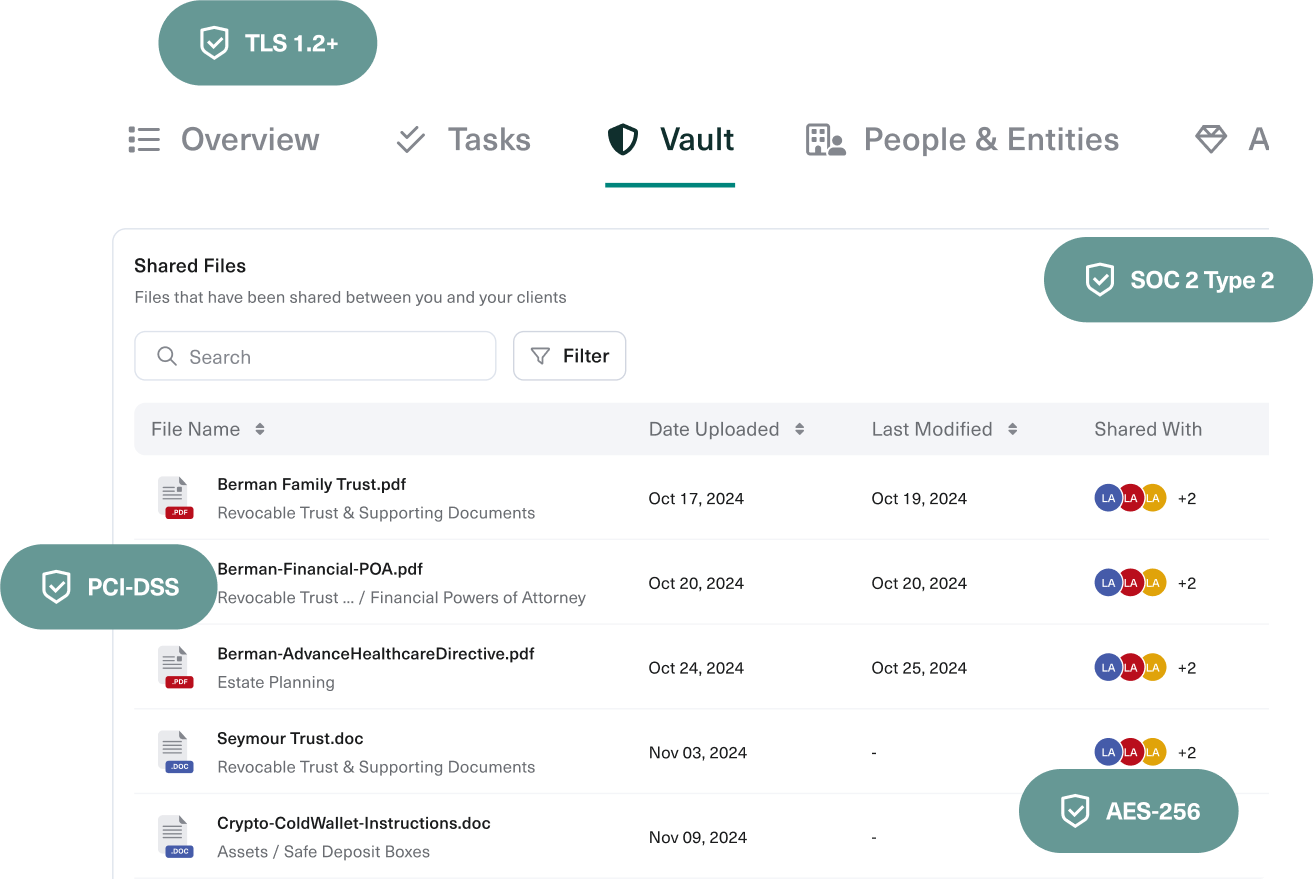Click Oct 19, 2024 modified date
The height and width of the screenshot is (879, 1314).
[919, 498]
